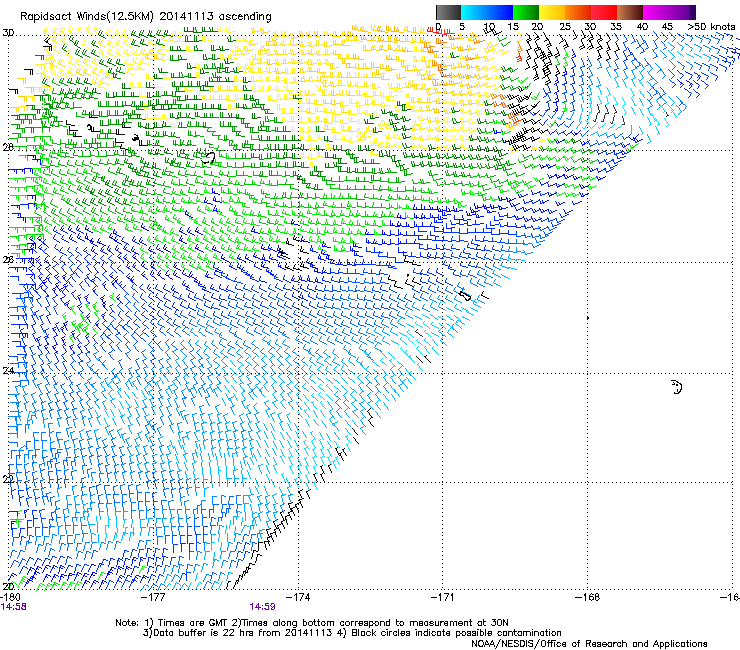Click the legend tick label '5'
The image size is (740, 650).
point(462,26)
